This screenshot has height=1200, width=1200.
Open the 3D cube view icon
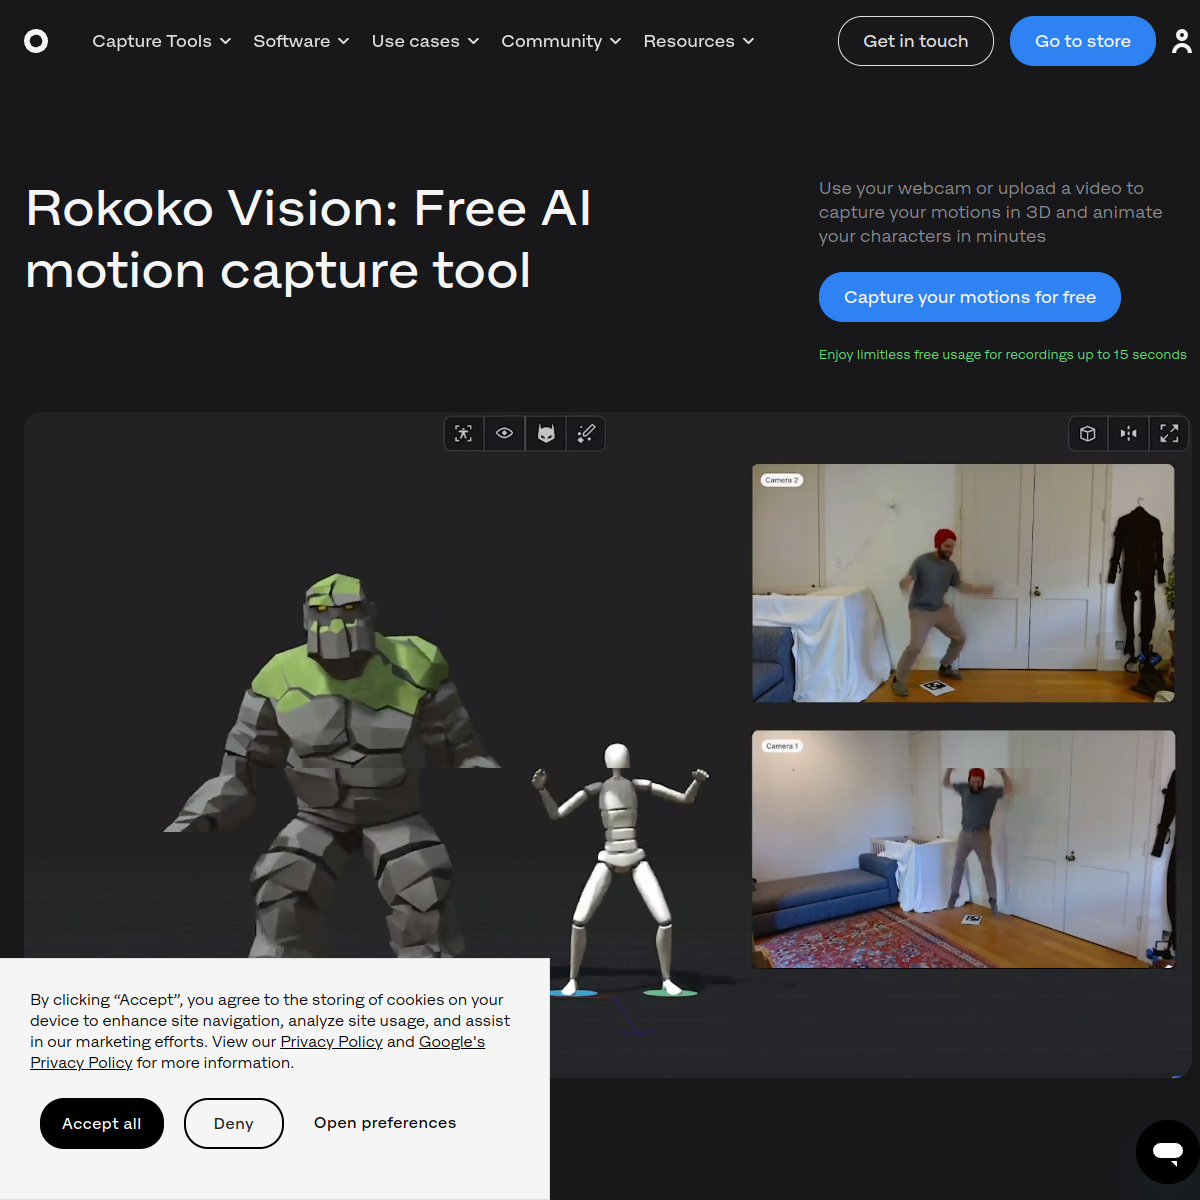[x=1087, y=433]
